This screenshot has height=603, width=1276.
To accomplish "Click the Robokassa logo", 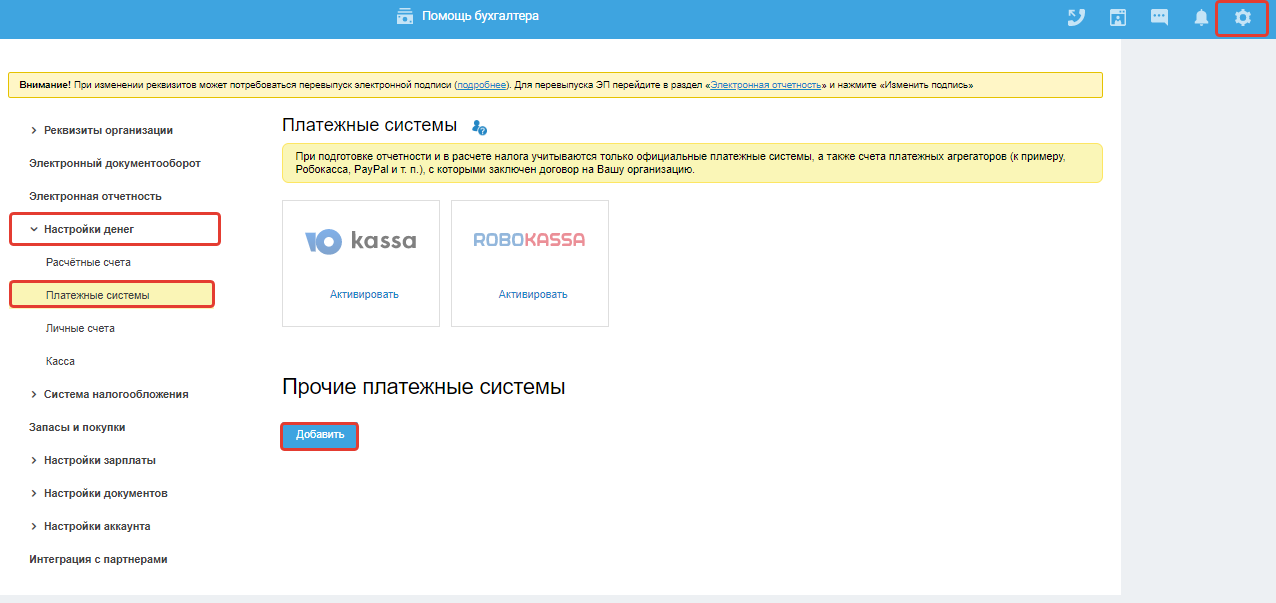I will tap(529, 240).
